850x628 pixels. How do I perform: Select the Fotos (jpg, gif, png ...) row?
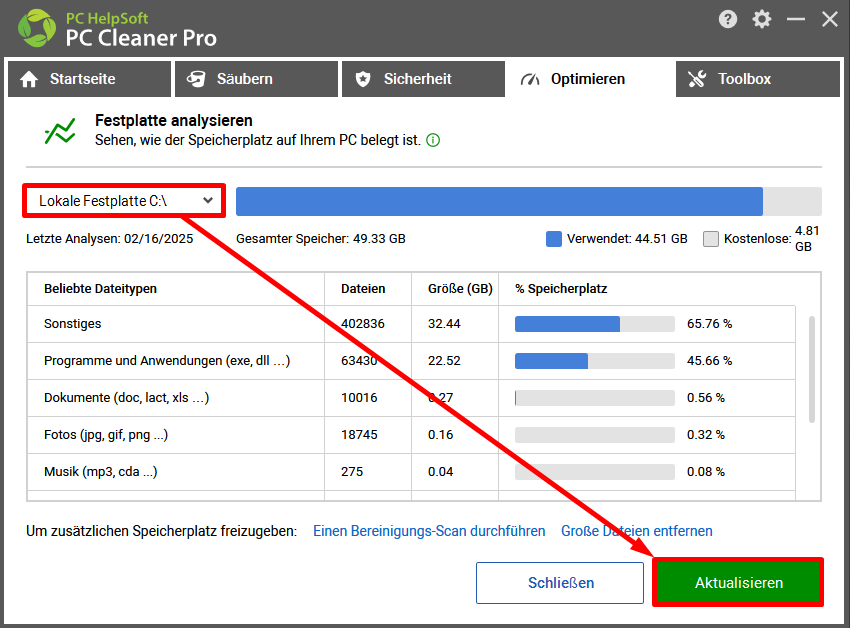pyautogui.click(x=411, y=435)
